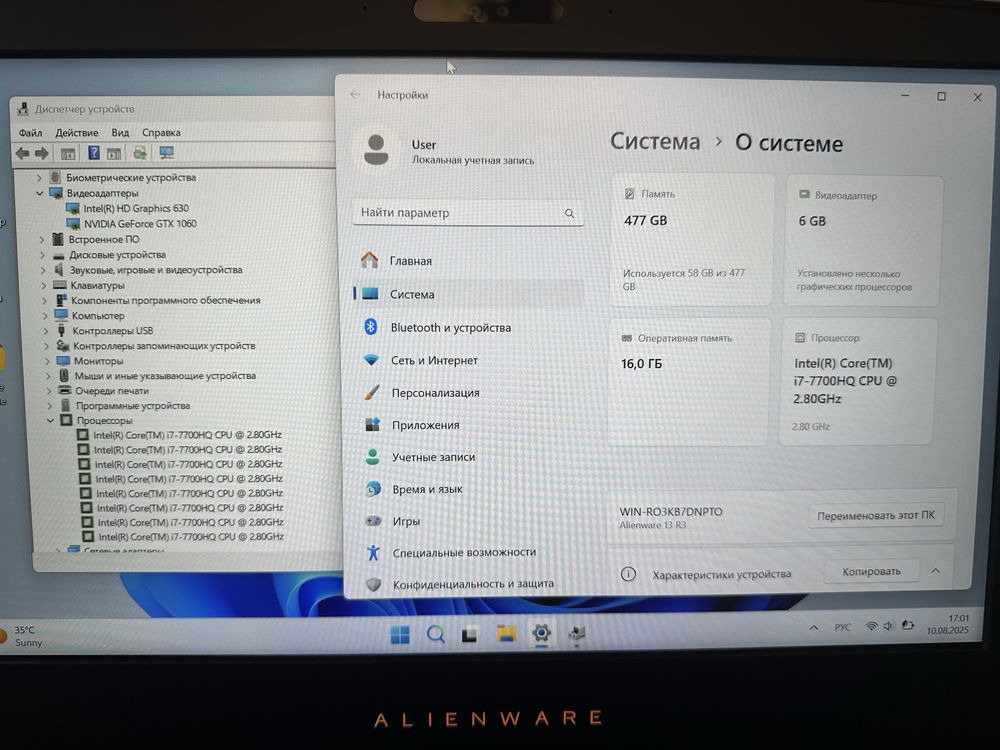Click the Device Manager icon on taskbar

[577, 633]
